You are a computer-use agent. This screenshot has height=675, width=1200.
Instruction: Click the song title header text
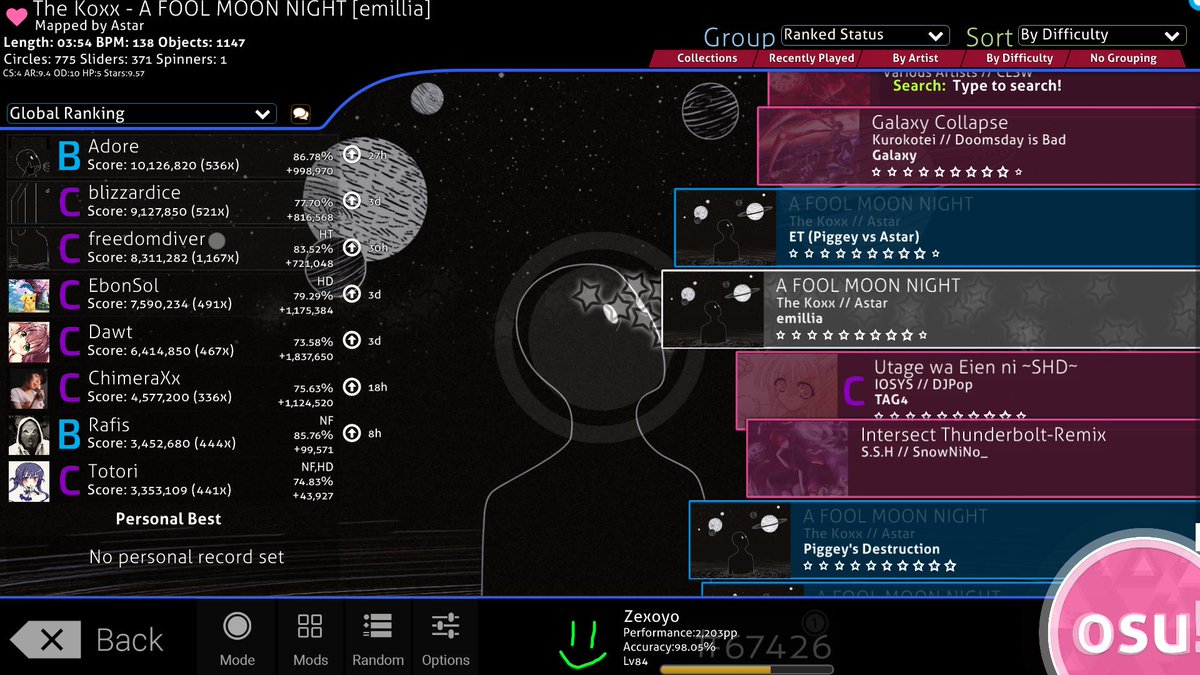click(232, 9)
